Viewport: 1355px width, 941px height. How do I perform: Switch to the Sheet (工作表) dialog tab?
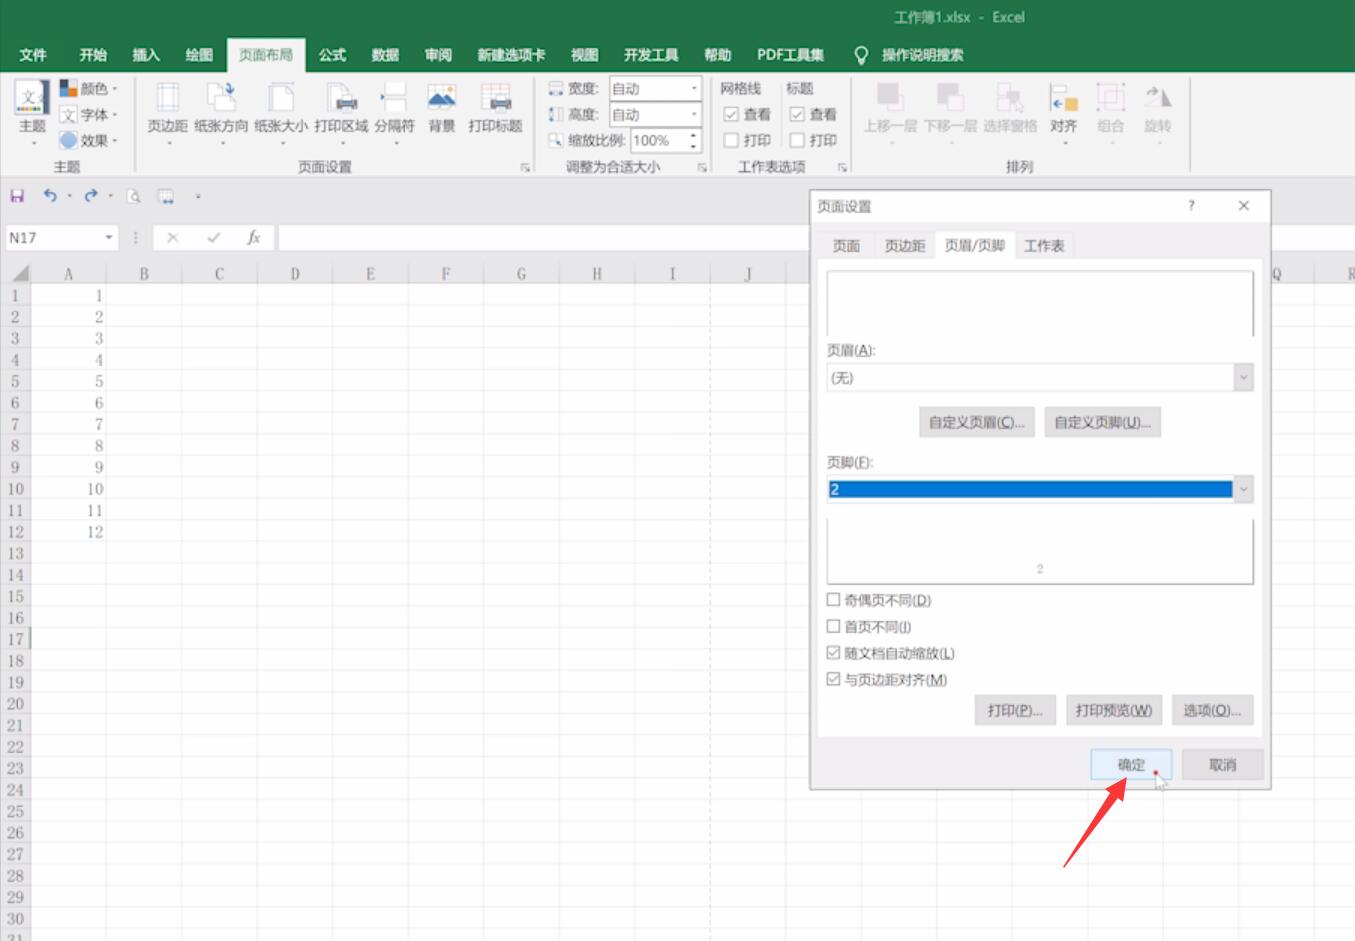[x=1044, y=246]
